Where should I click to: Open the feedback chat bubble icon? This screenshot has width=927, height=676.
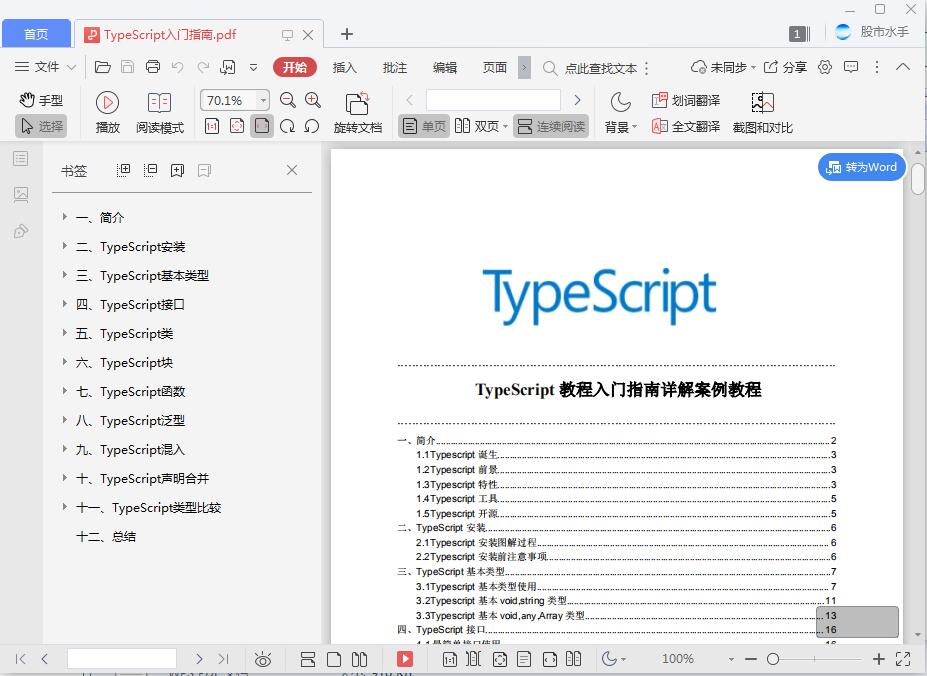pos(851,67)
